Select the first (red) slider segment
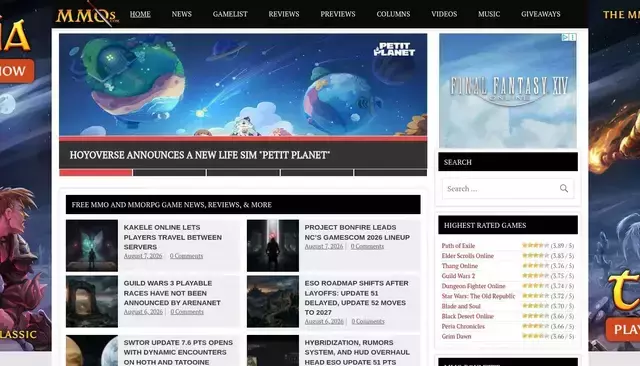The image size is (640, 366). pyautogui.click(x=96, y=173)
